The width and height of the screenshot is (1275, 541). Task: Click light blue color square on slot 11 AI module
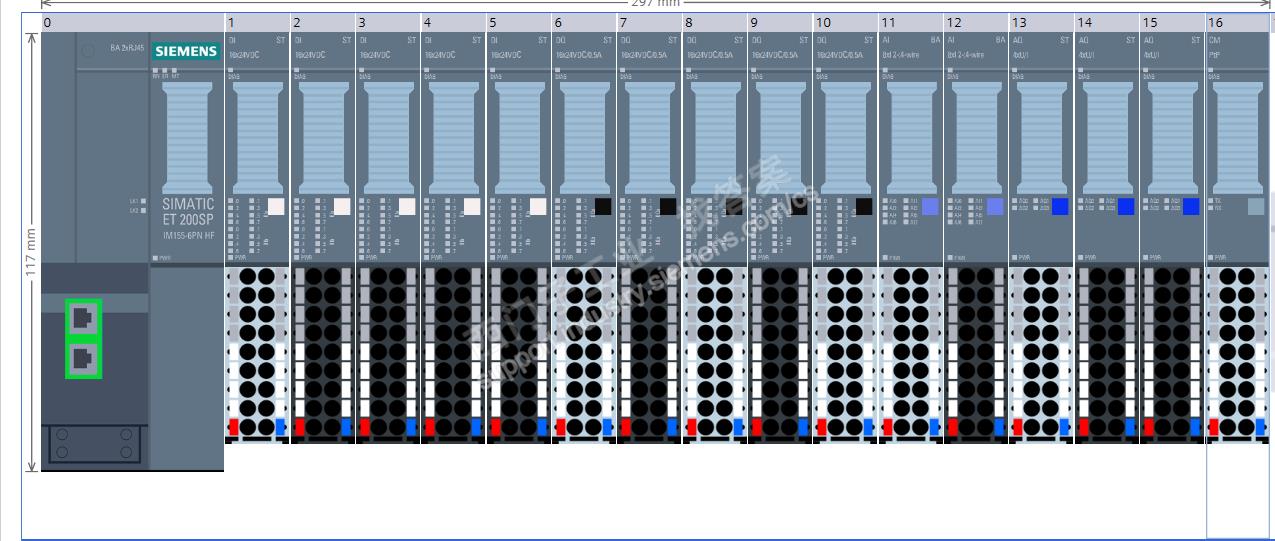click(x=930, y=207)
